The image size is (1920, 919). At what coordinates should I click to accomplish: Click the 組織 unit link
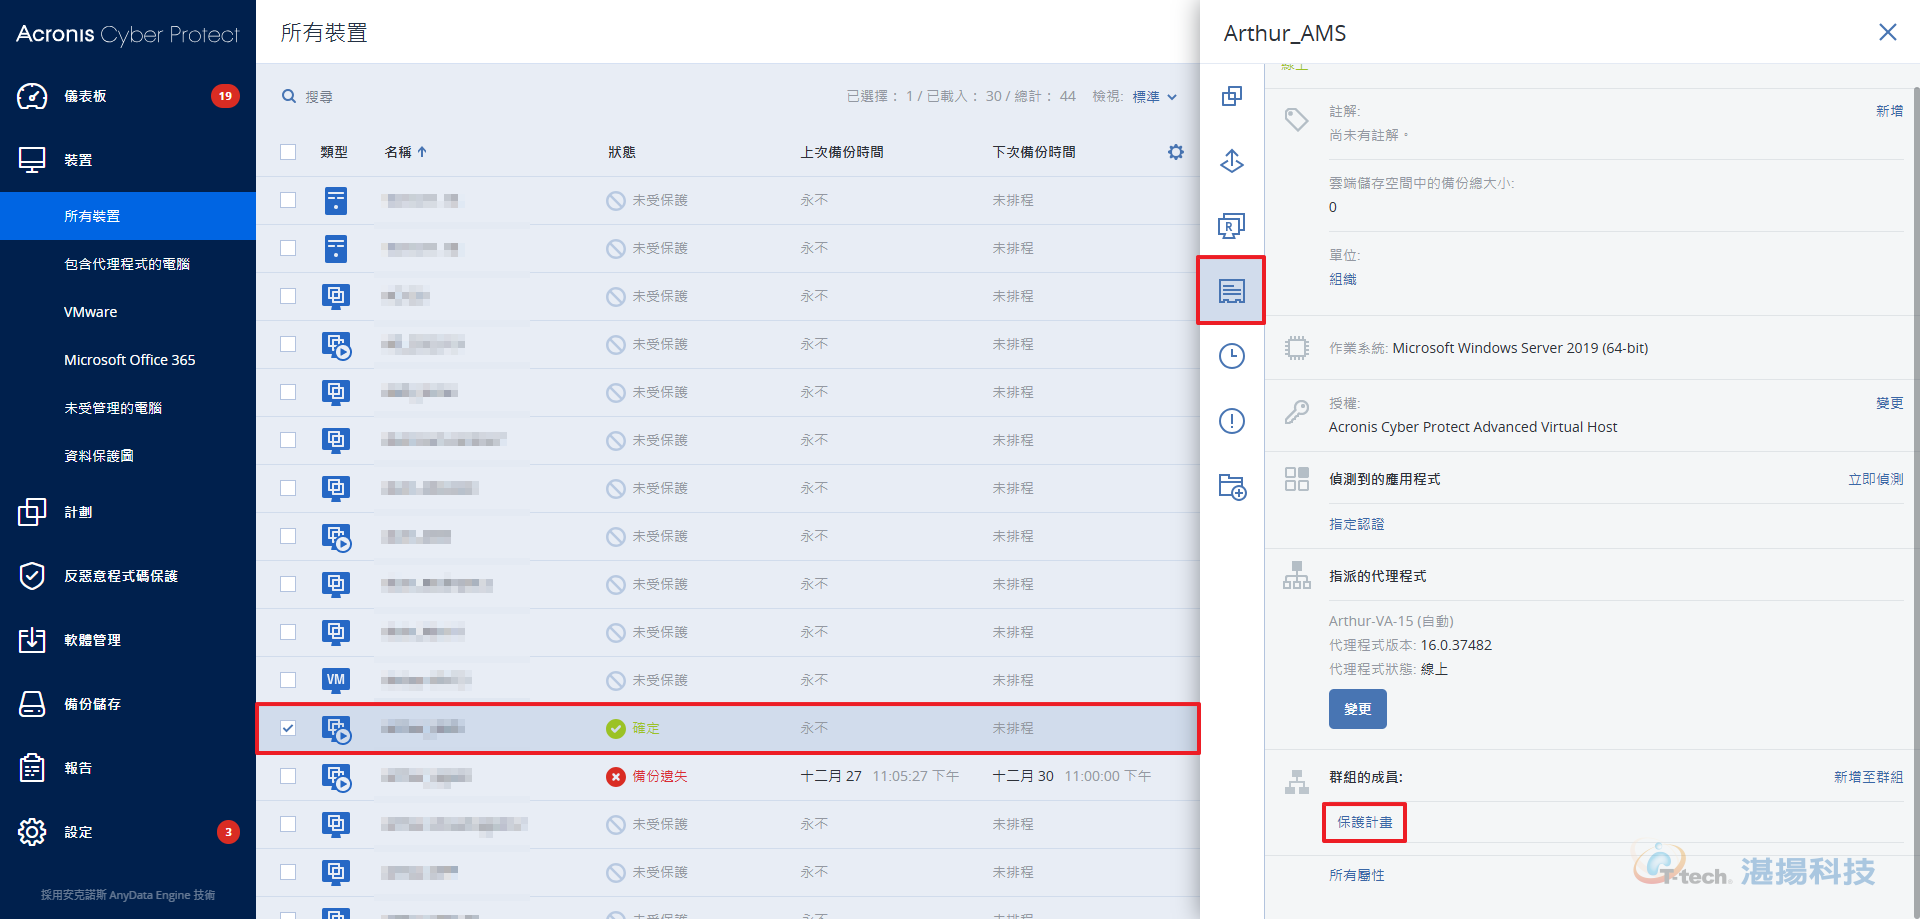pos(1342,279)
